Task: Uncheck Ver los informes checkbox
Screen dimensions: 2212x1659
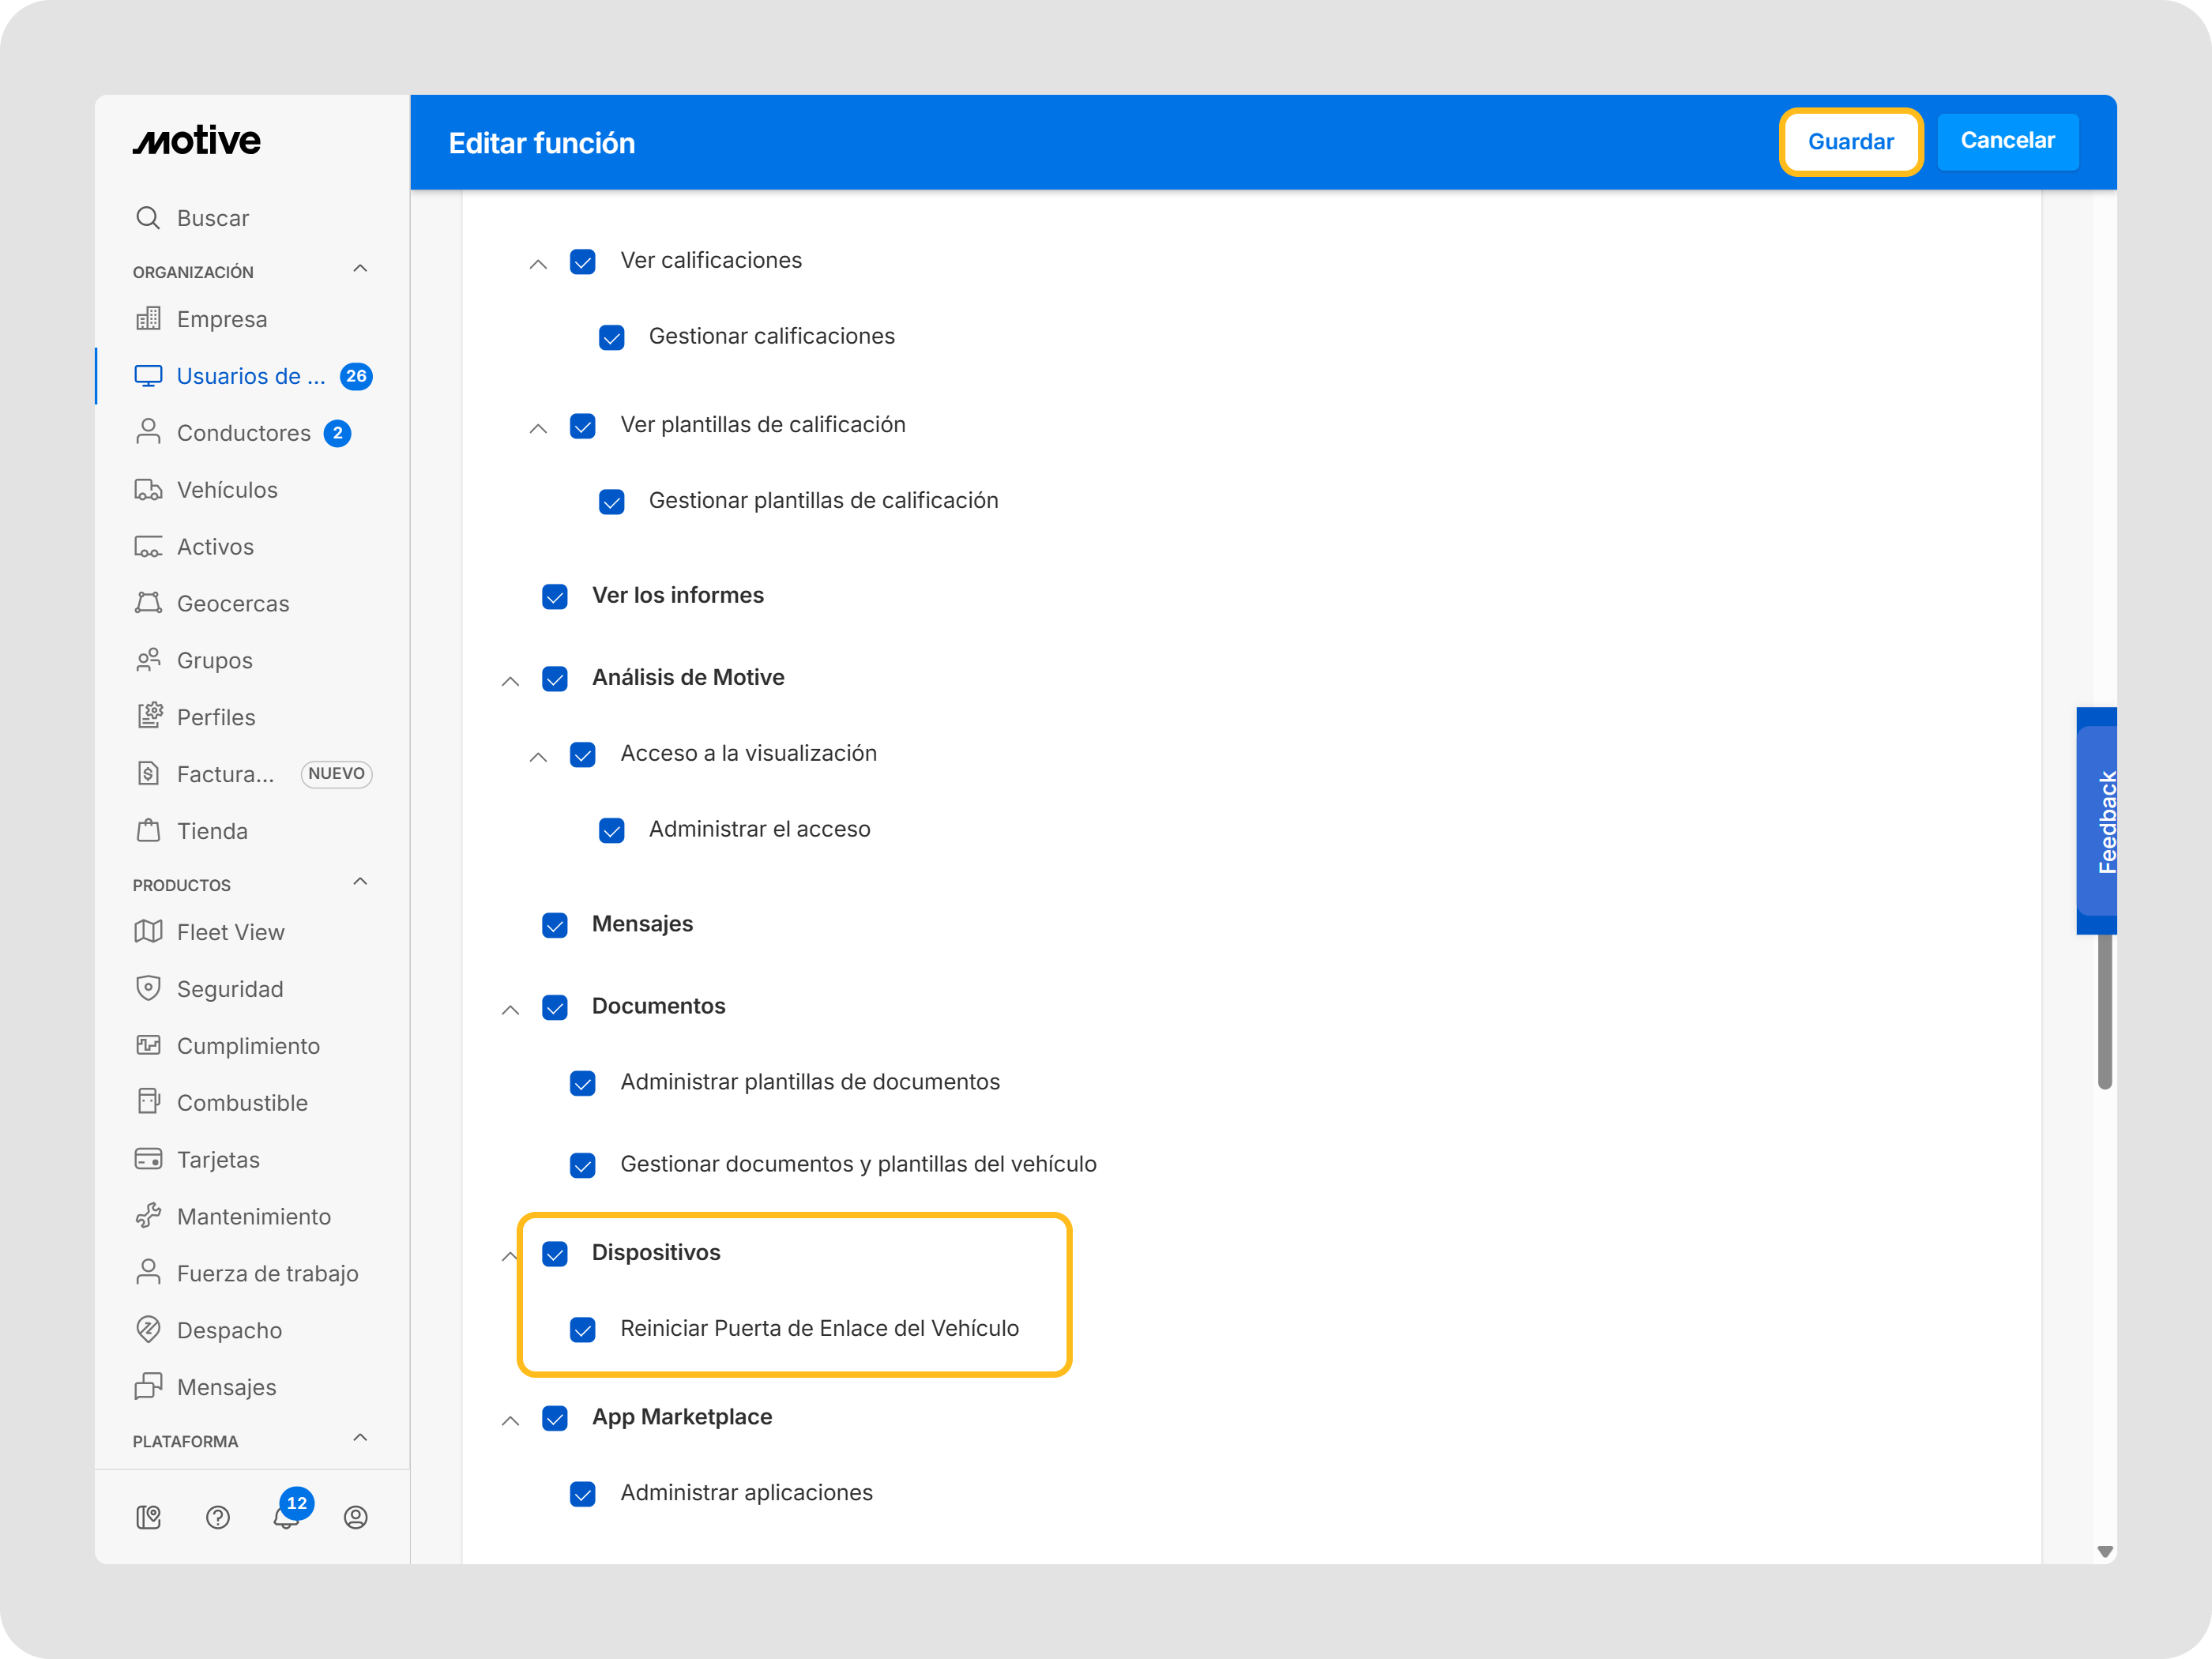Action: 555,597
